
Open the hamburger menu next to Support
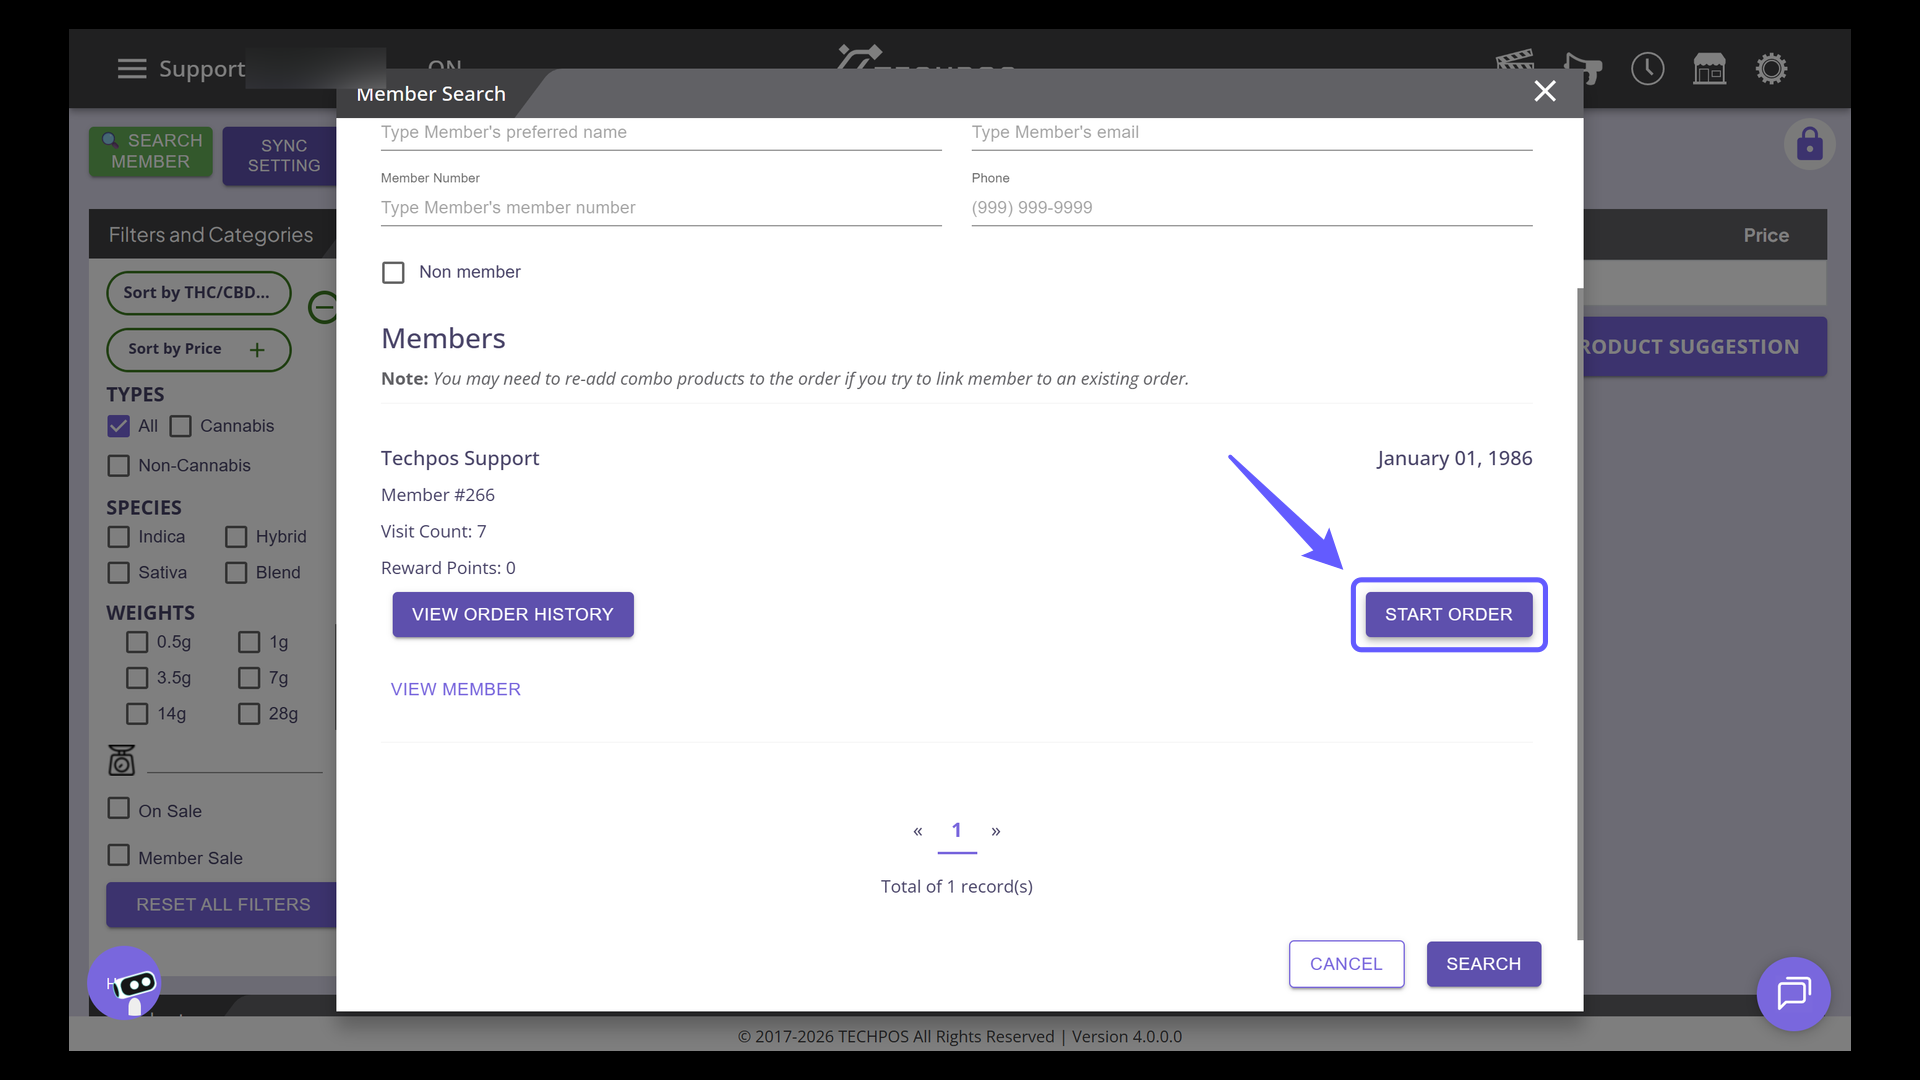coord(131,69)
